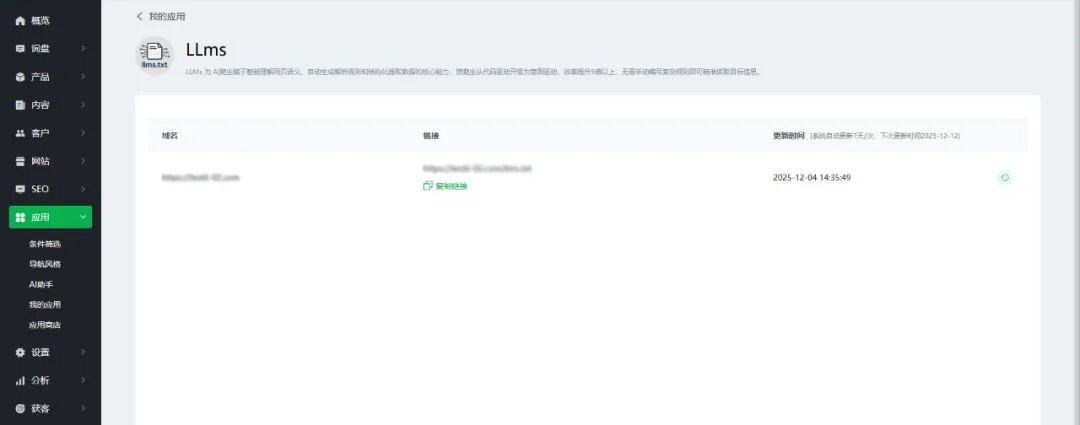Click the 复制链接 link text

[451, 186]
